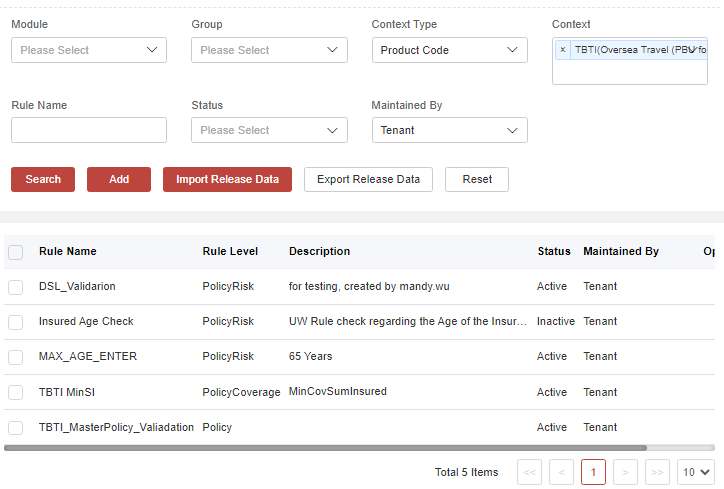Image resolution: width=724 pixels, height=489 pixels.
Task: Click the TBTI_MasterPolicy_Valiadation rule name
Action: point(116,427)
